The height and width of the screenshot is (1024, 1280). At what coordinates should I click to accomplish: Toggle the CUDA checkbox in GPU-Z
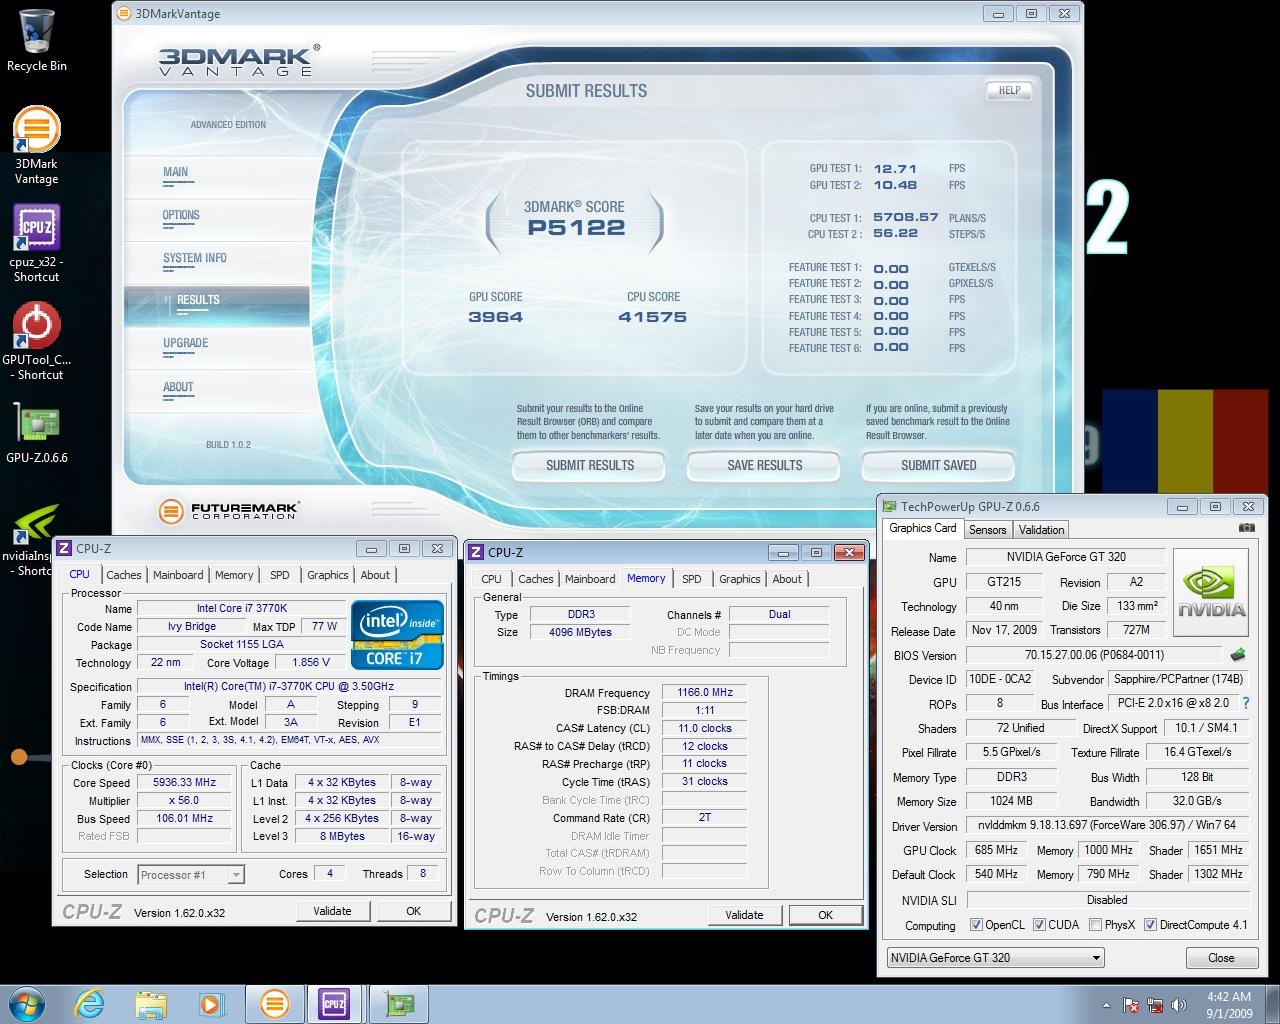click(x=1039, y=925)
